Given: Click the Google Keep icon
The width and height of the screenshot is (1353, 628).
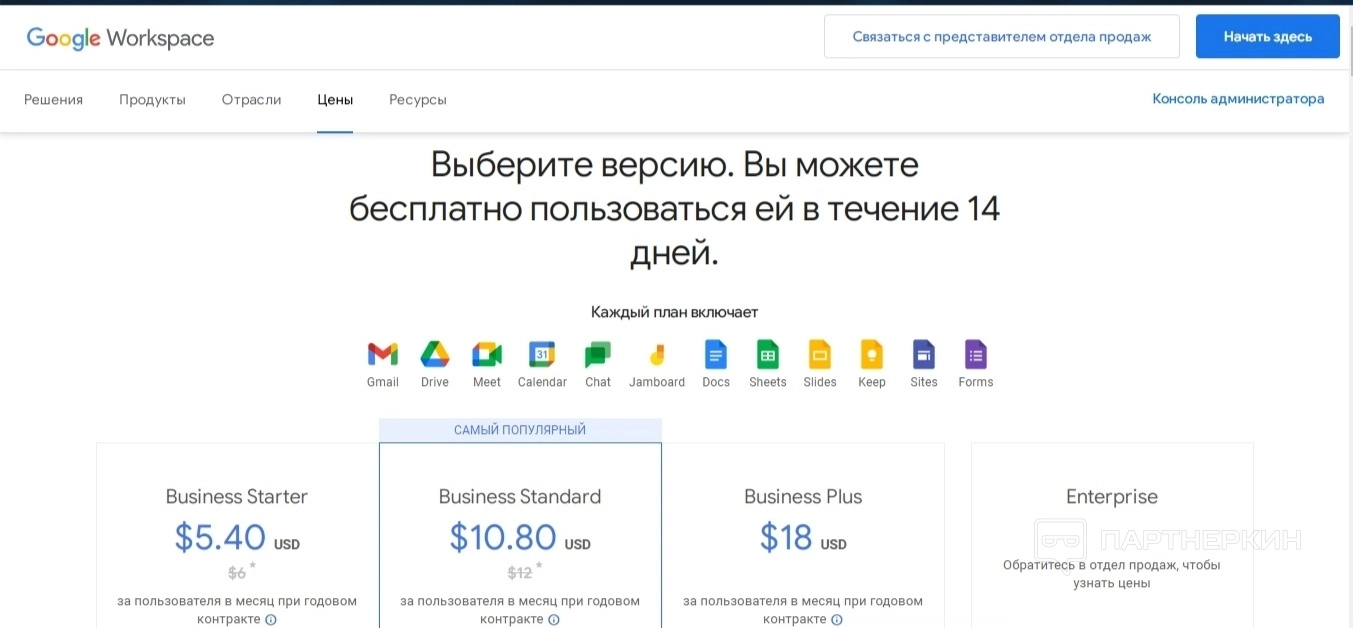Looking at the screenshot, I should click(872, 354).
